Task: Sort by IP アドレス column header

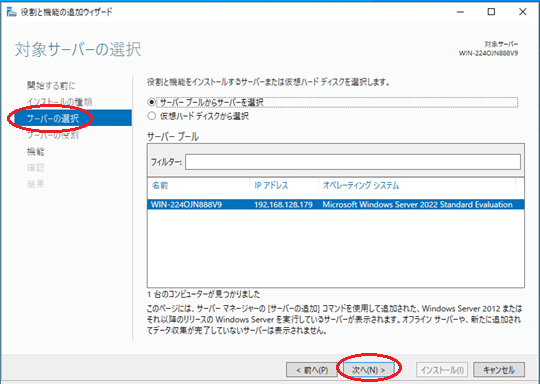Action: [271, 186]
